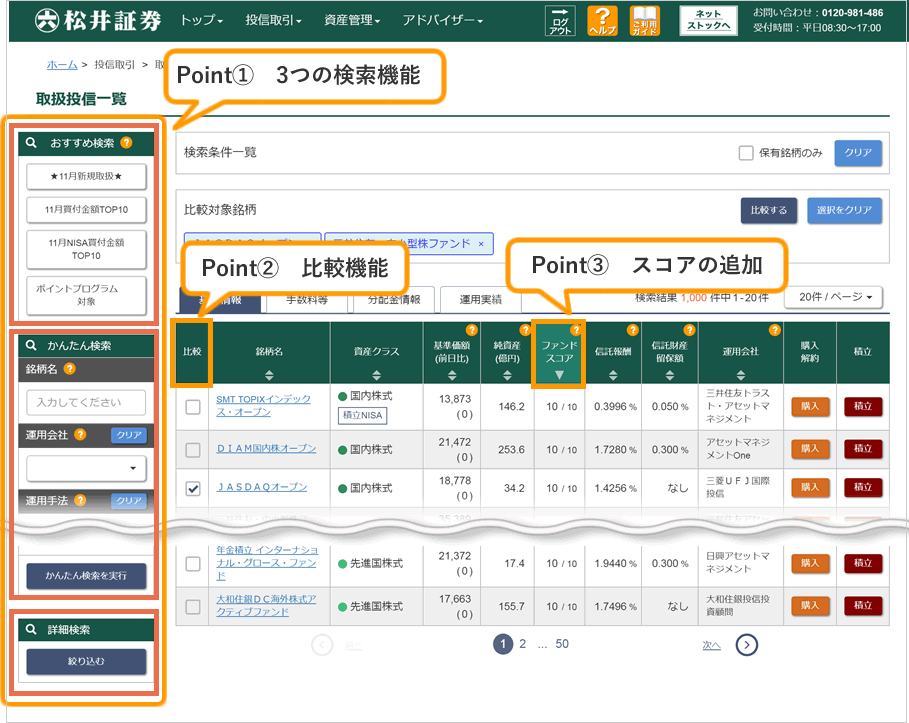Image resolution: width=909 pixels, height=723 pixels.
Task: Sort by 基準価額 using sort arrows
Action: (452, 375)
